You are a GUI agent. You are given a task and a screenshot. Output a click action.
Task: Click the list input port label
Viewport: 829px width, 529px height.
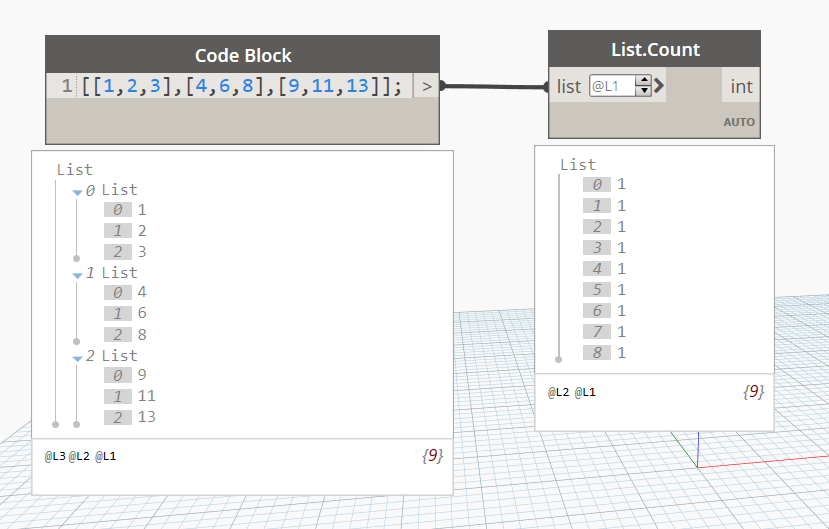568,86
